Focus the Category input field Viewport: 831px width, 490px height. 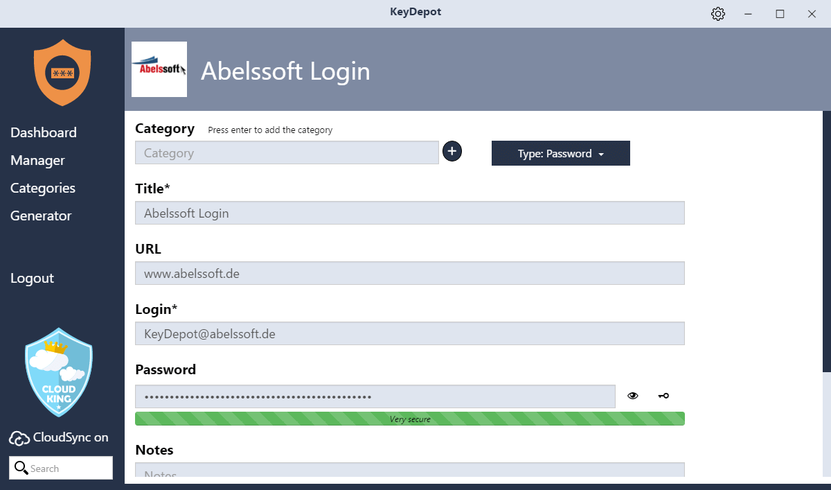coord(287,153)
